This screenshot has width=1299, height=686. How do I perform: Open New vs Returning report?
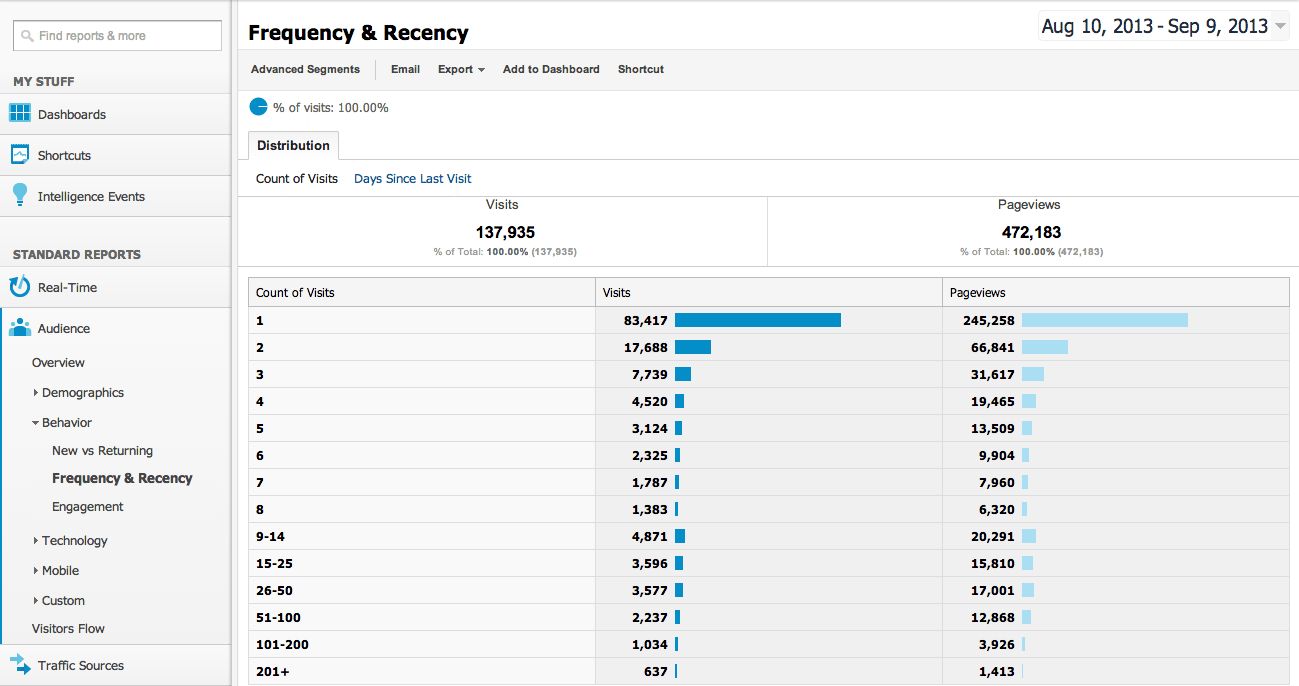(x=102, y=451)
